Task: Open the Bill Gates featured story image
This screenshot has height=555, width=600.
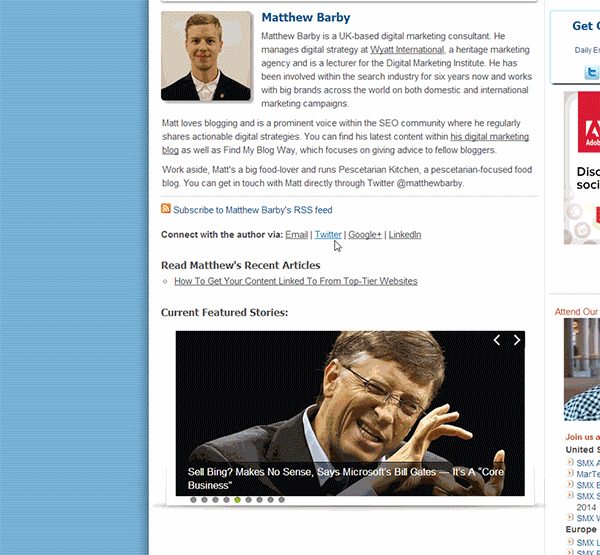Action: point(350,413)
